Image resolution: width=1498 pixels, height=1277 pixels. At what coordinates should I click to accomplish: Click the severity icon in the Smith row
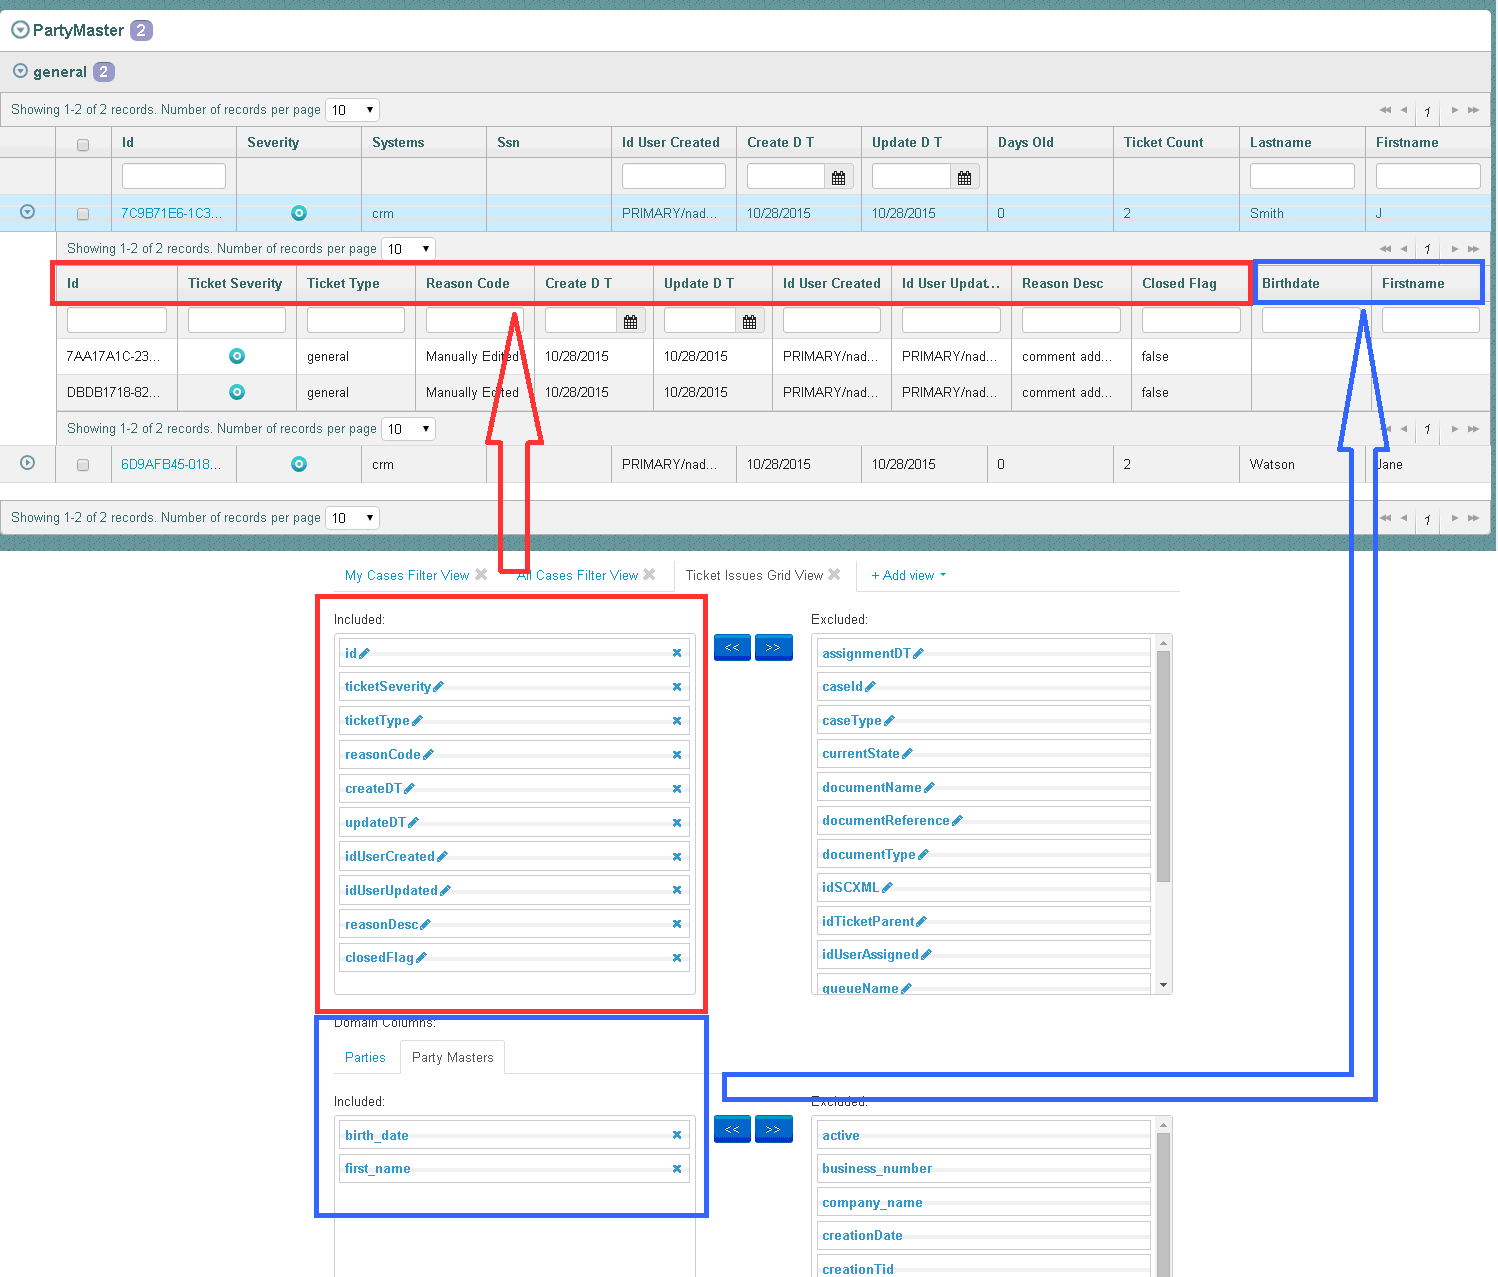tap(298, 213)
